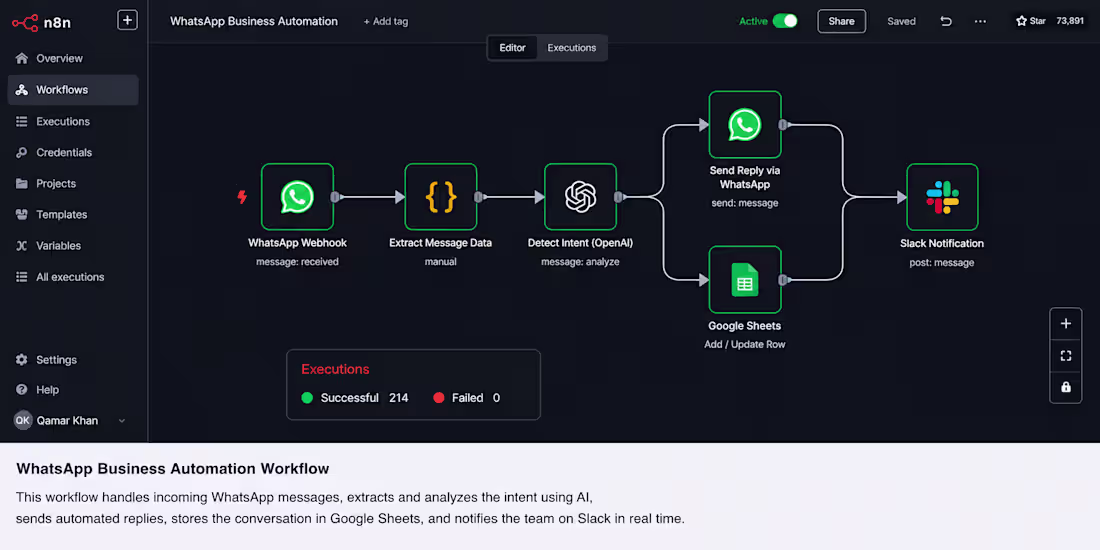This screenshot has height=550, width=1100.
Task: Open Settings gear in sidebar
Action: tap(22, 360)
